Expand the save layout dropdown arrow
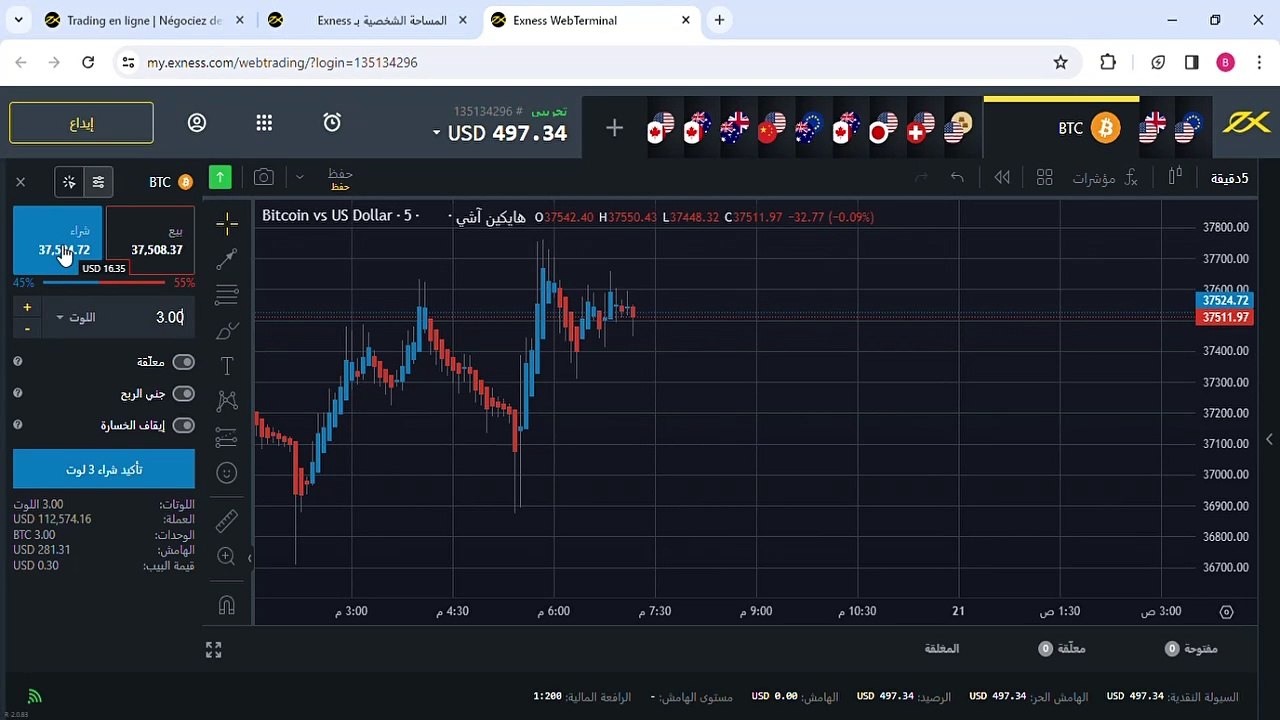The height and width of the screenshot is (720, 1280). click(299, 177)
